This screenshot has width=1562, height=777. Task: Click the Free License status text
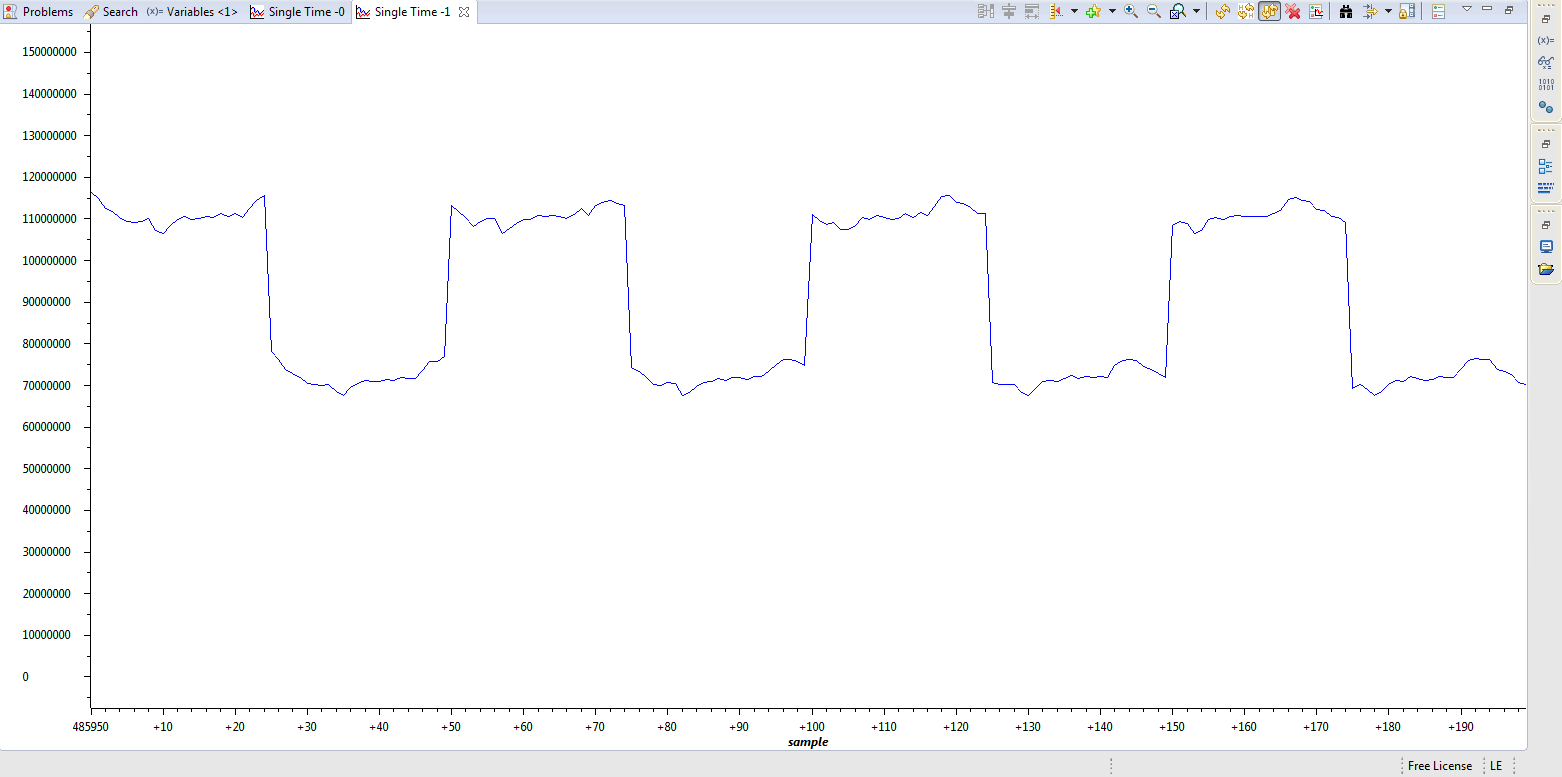click(x=1439, y=766)
